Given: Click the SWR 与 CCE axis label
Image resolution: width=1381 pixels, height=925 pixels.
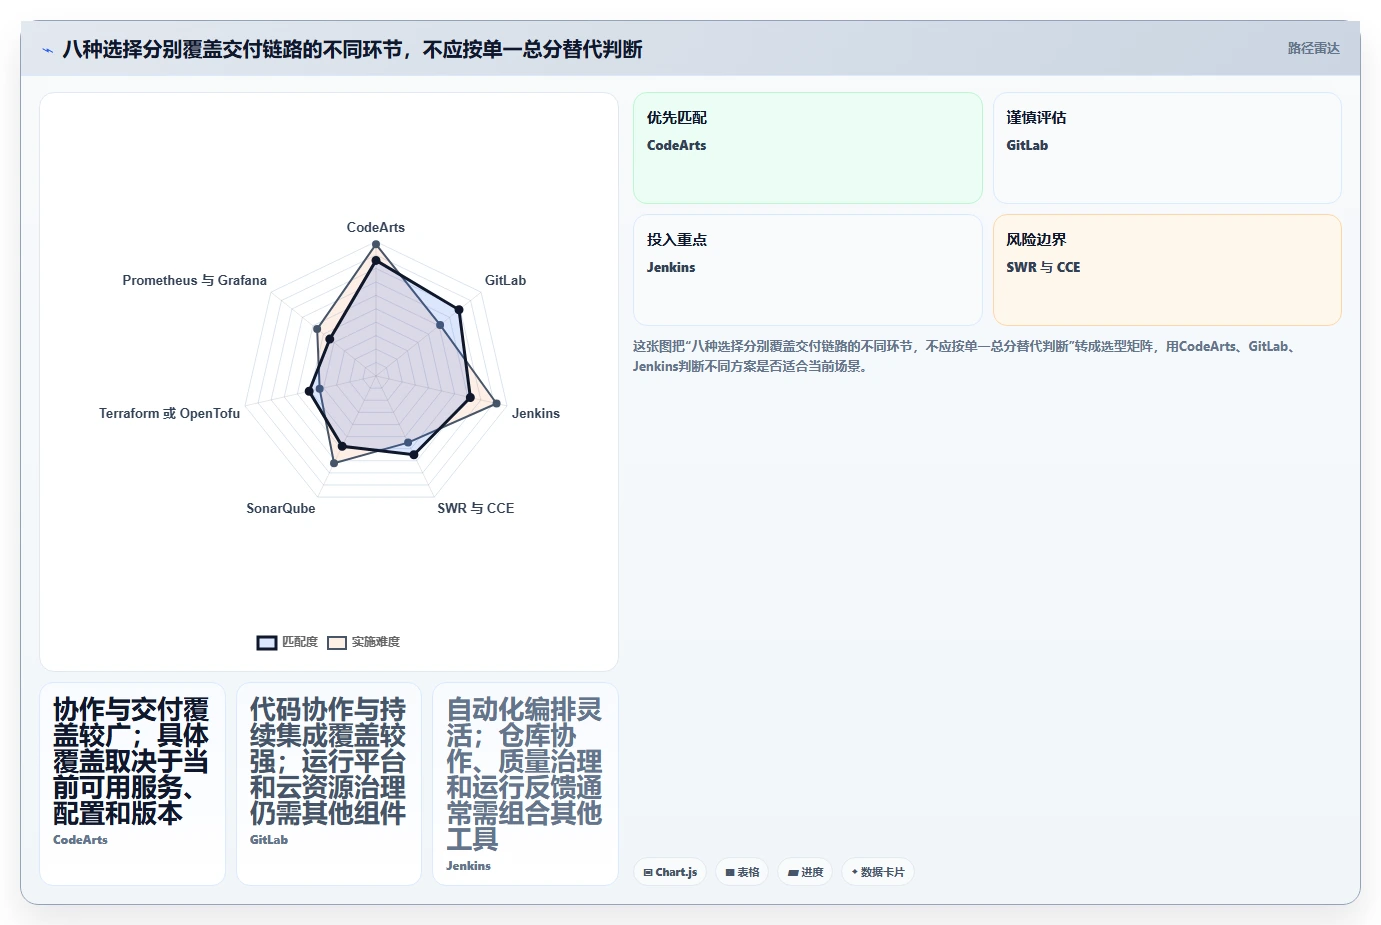Looking at the screenshot, I should [x=476, y=508].
